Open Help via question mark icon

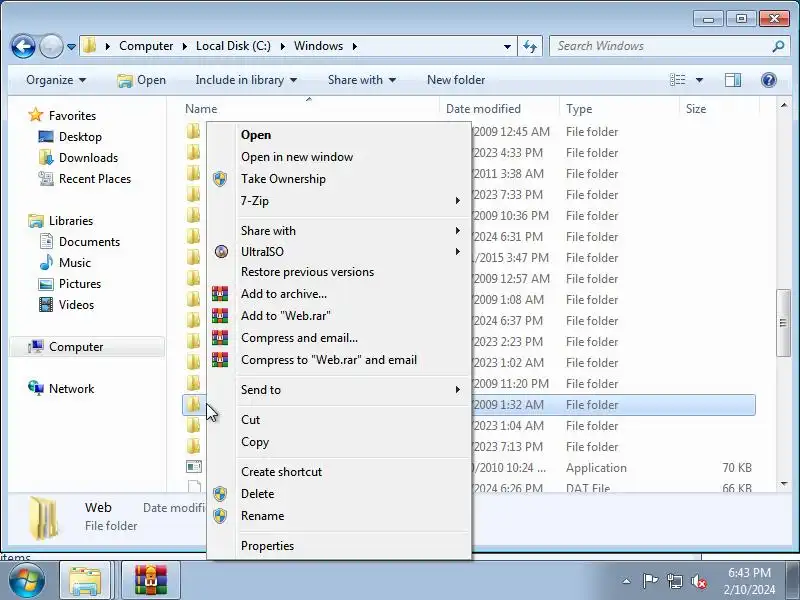pos(768,80)
